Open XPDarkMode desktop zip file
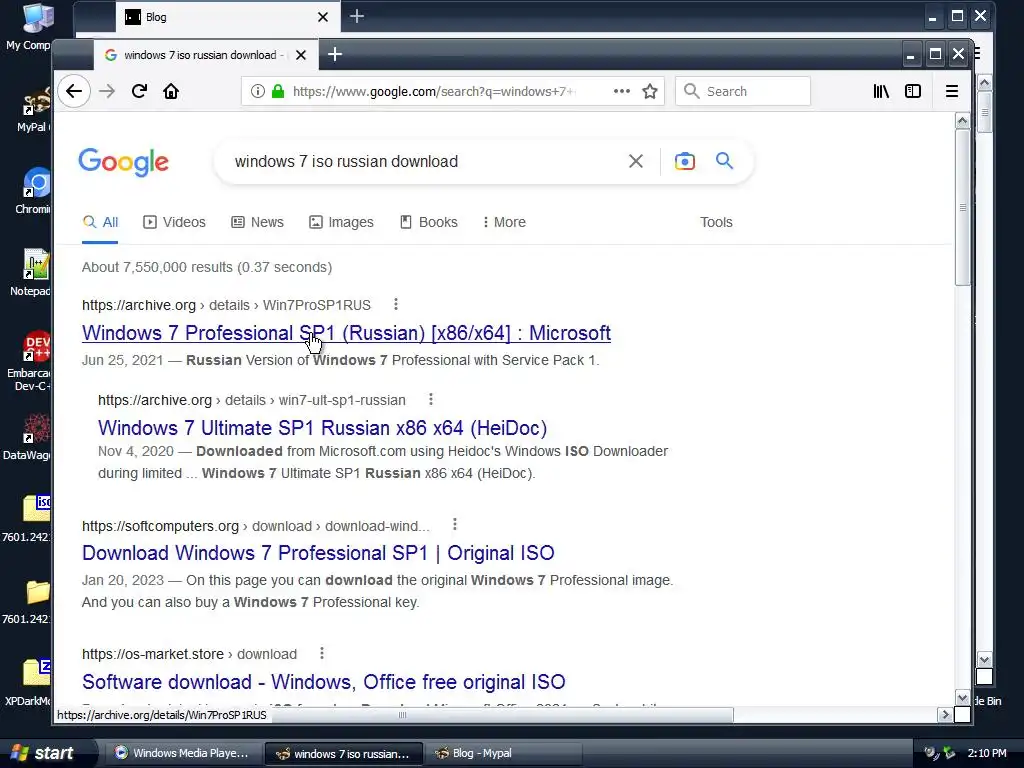Image resolution: width=1024 pixels, height=768 pixels. 29,683
